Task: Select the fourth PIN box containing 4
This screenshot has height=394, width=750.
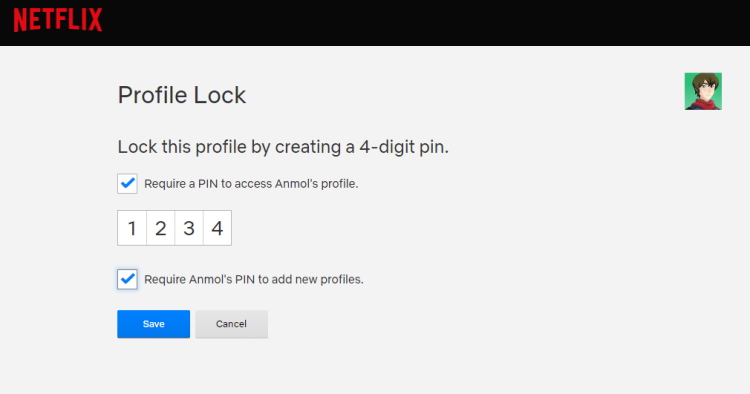Action: [218, 228]
